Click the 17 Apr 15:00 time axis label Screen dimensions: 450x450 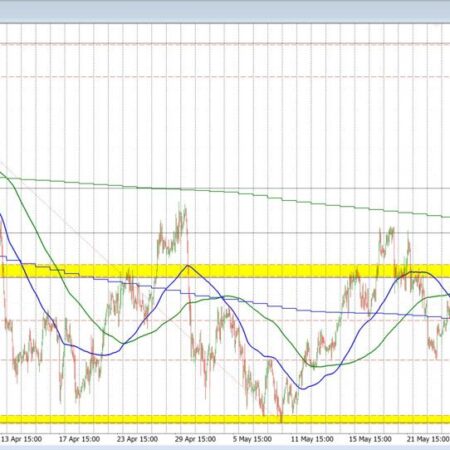coord(79,439)
